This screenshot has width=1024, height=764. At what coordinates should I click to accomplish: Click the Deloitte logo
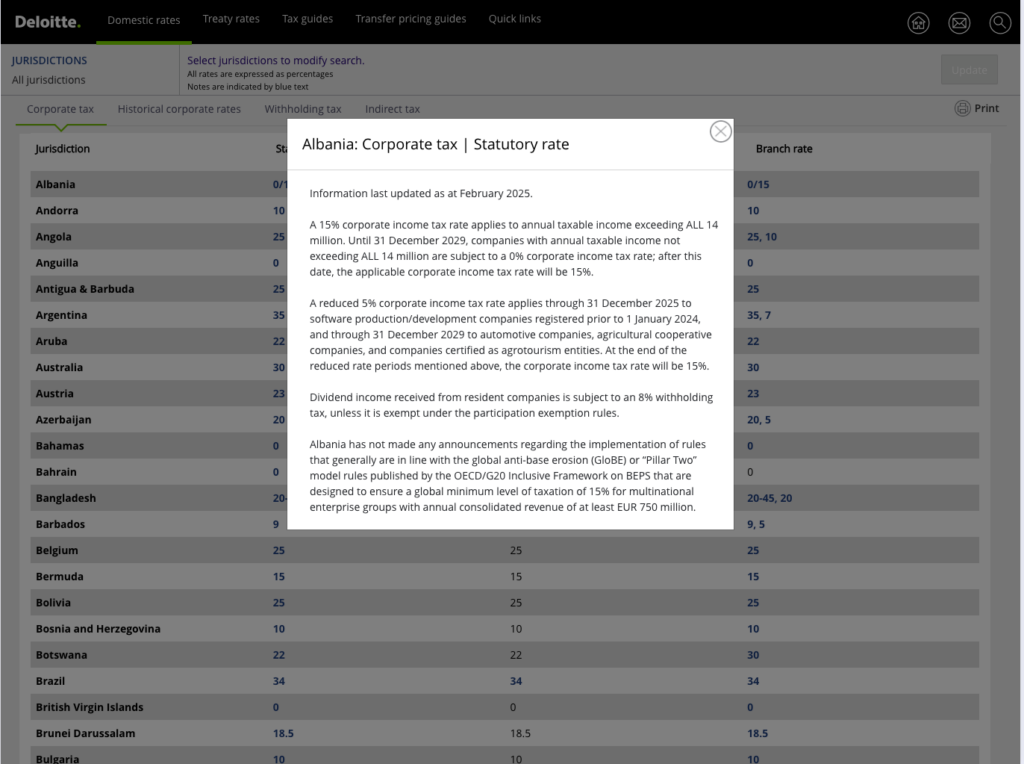[48, 22]
